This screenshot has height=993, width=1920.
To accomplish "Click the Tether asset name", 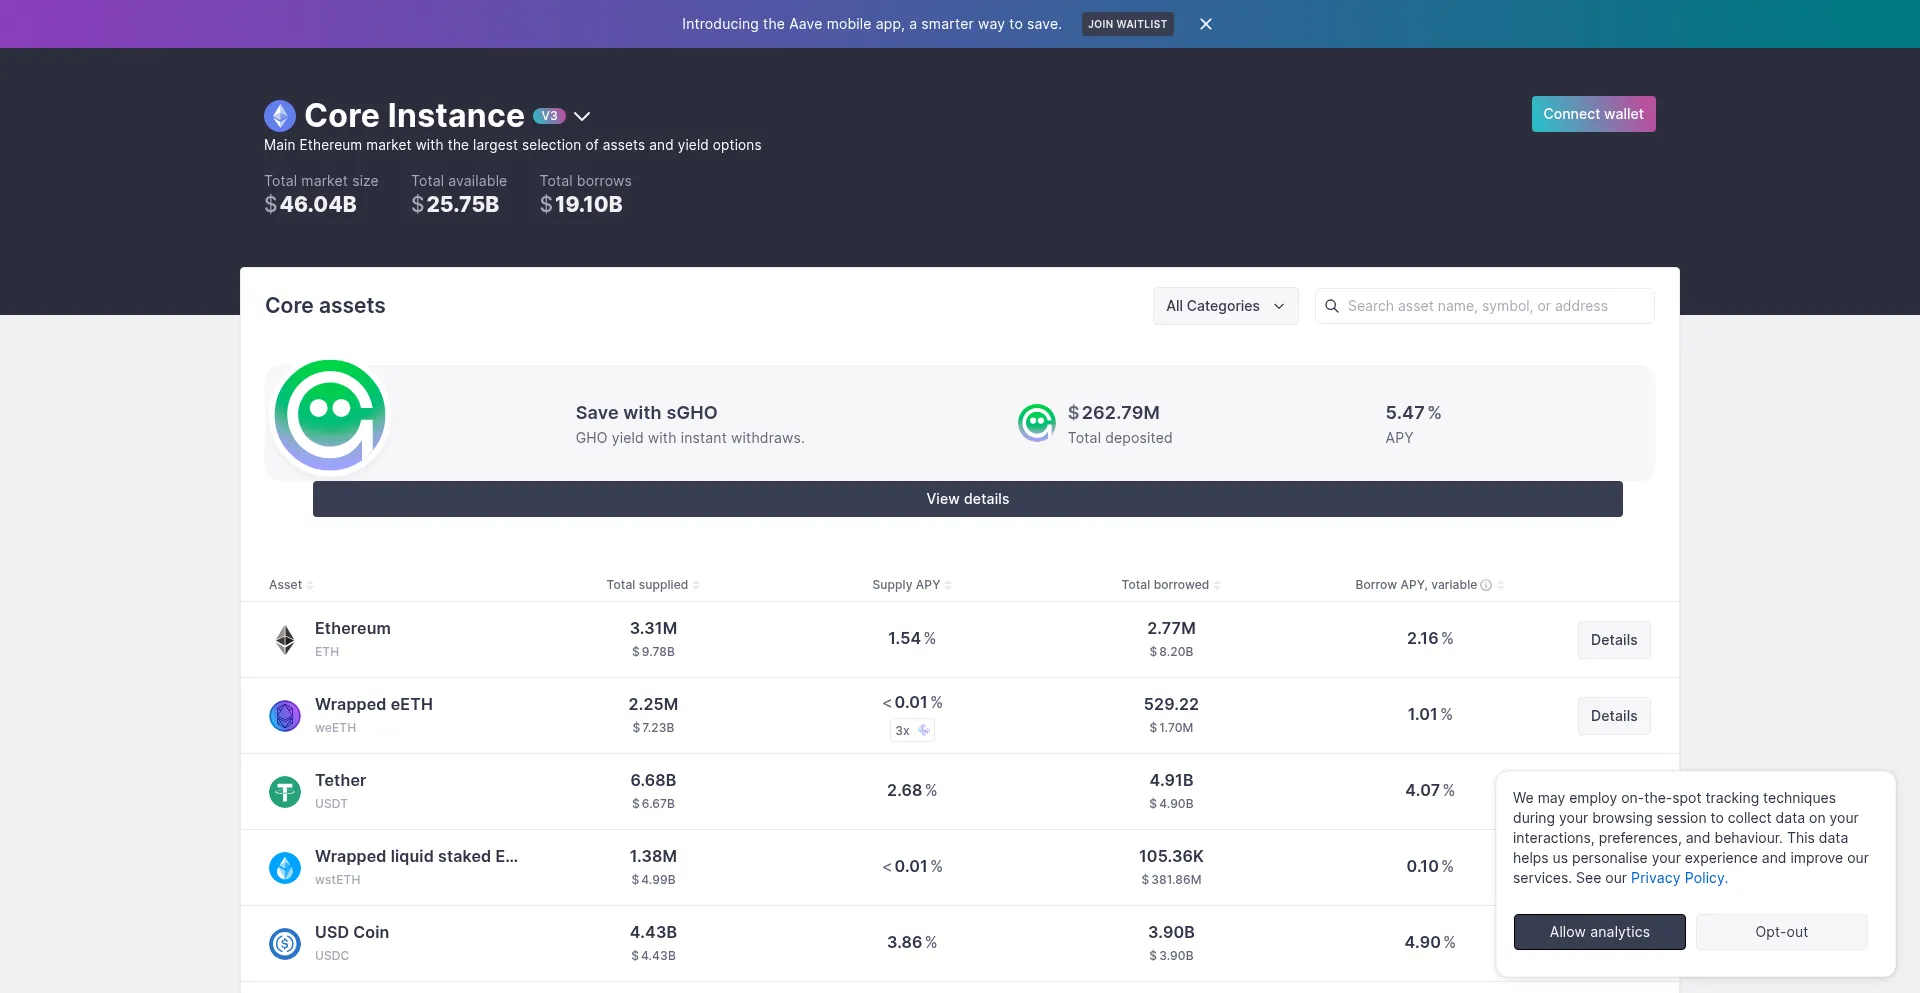I will point(341,780).
